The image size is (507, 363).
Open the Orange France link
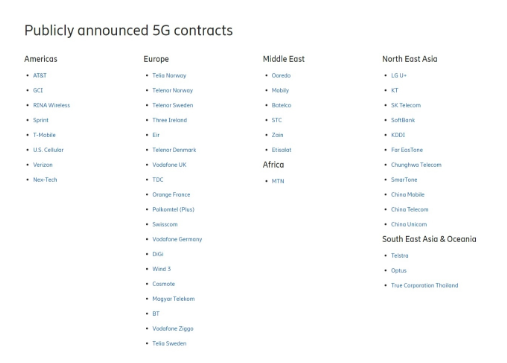(171, 195)
